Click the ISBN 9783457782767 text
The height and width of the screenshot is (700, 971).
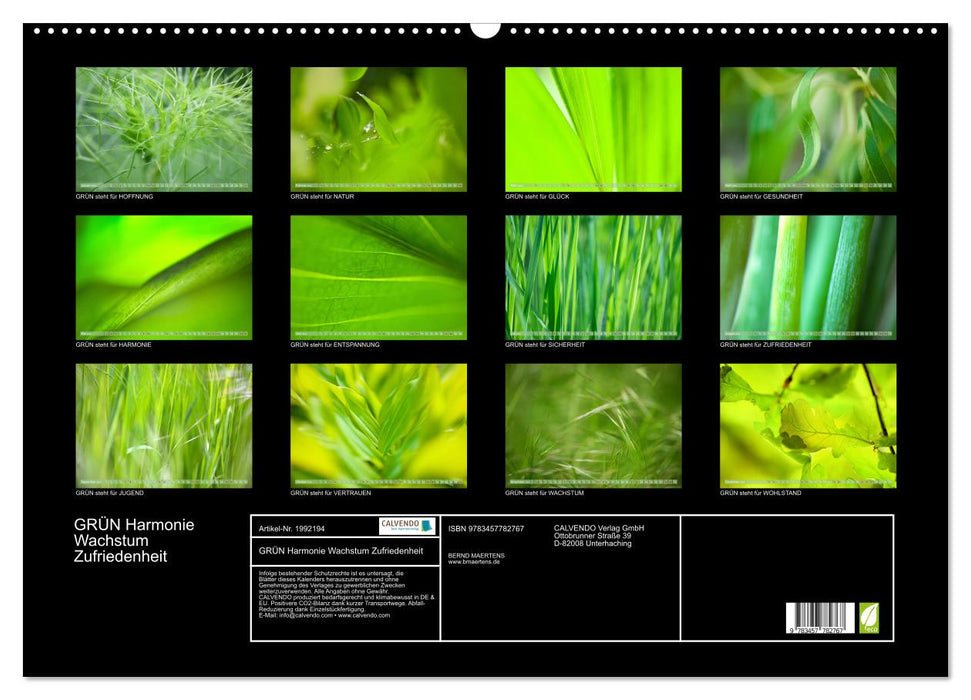pos(486,528)
